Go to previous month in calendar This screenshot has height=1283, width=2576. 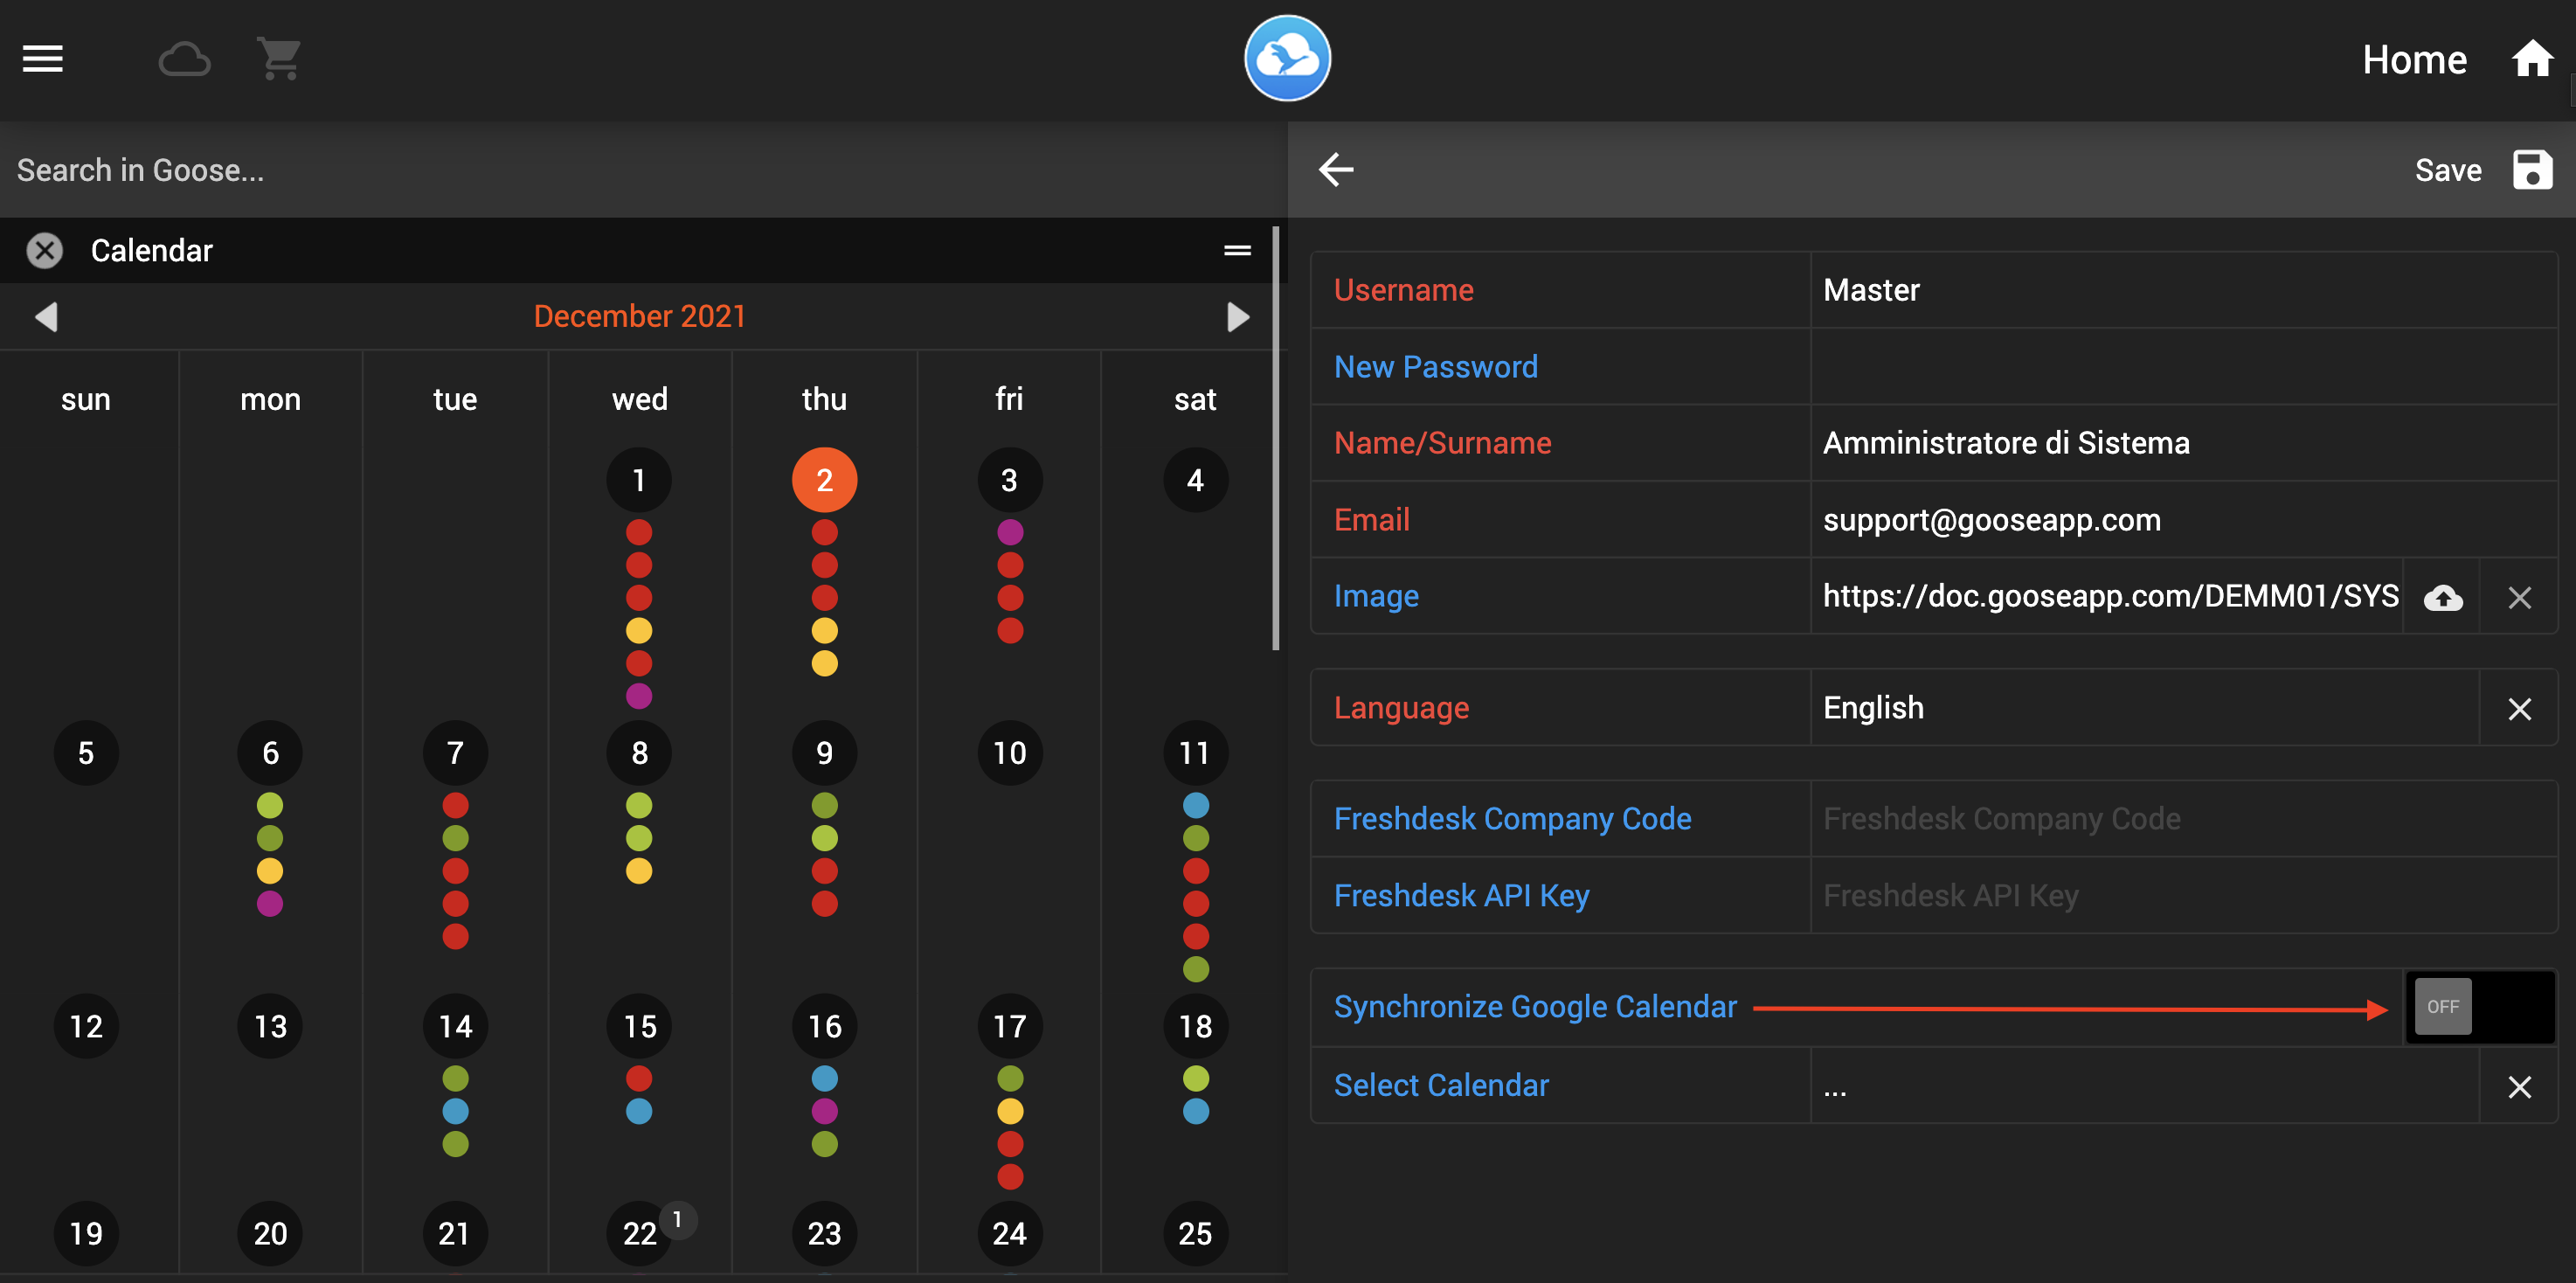[46, 317]
